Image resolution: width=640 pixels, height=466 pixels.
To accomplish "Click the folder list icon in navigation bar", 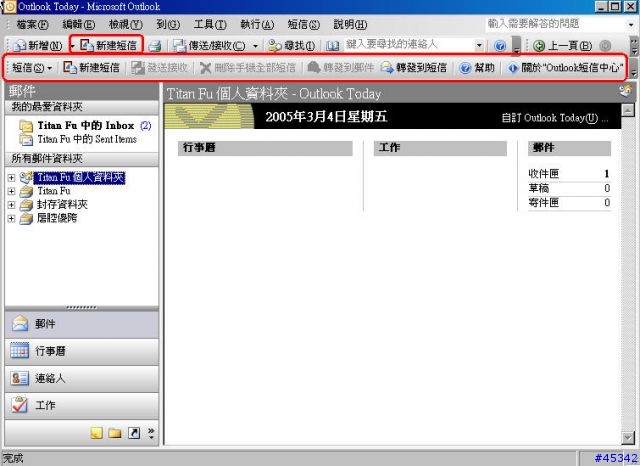I will pos(115,433).
